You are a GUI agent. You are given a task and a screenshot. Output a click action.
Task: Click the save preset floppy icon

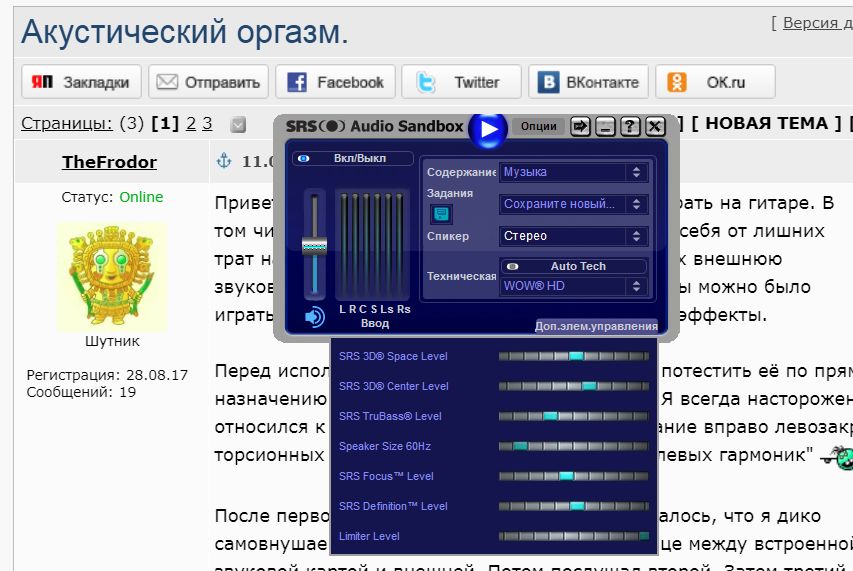[441, 213]
